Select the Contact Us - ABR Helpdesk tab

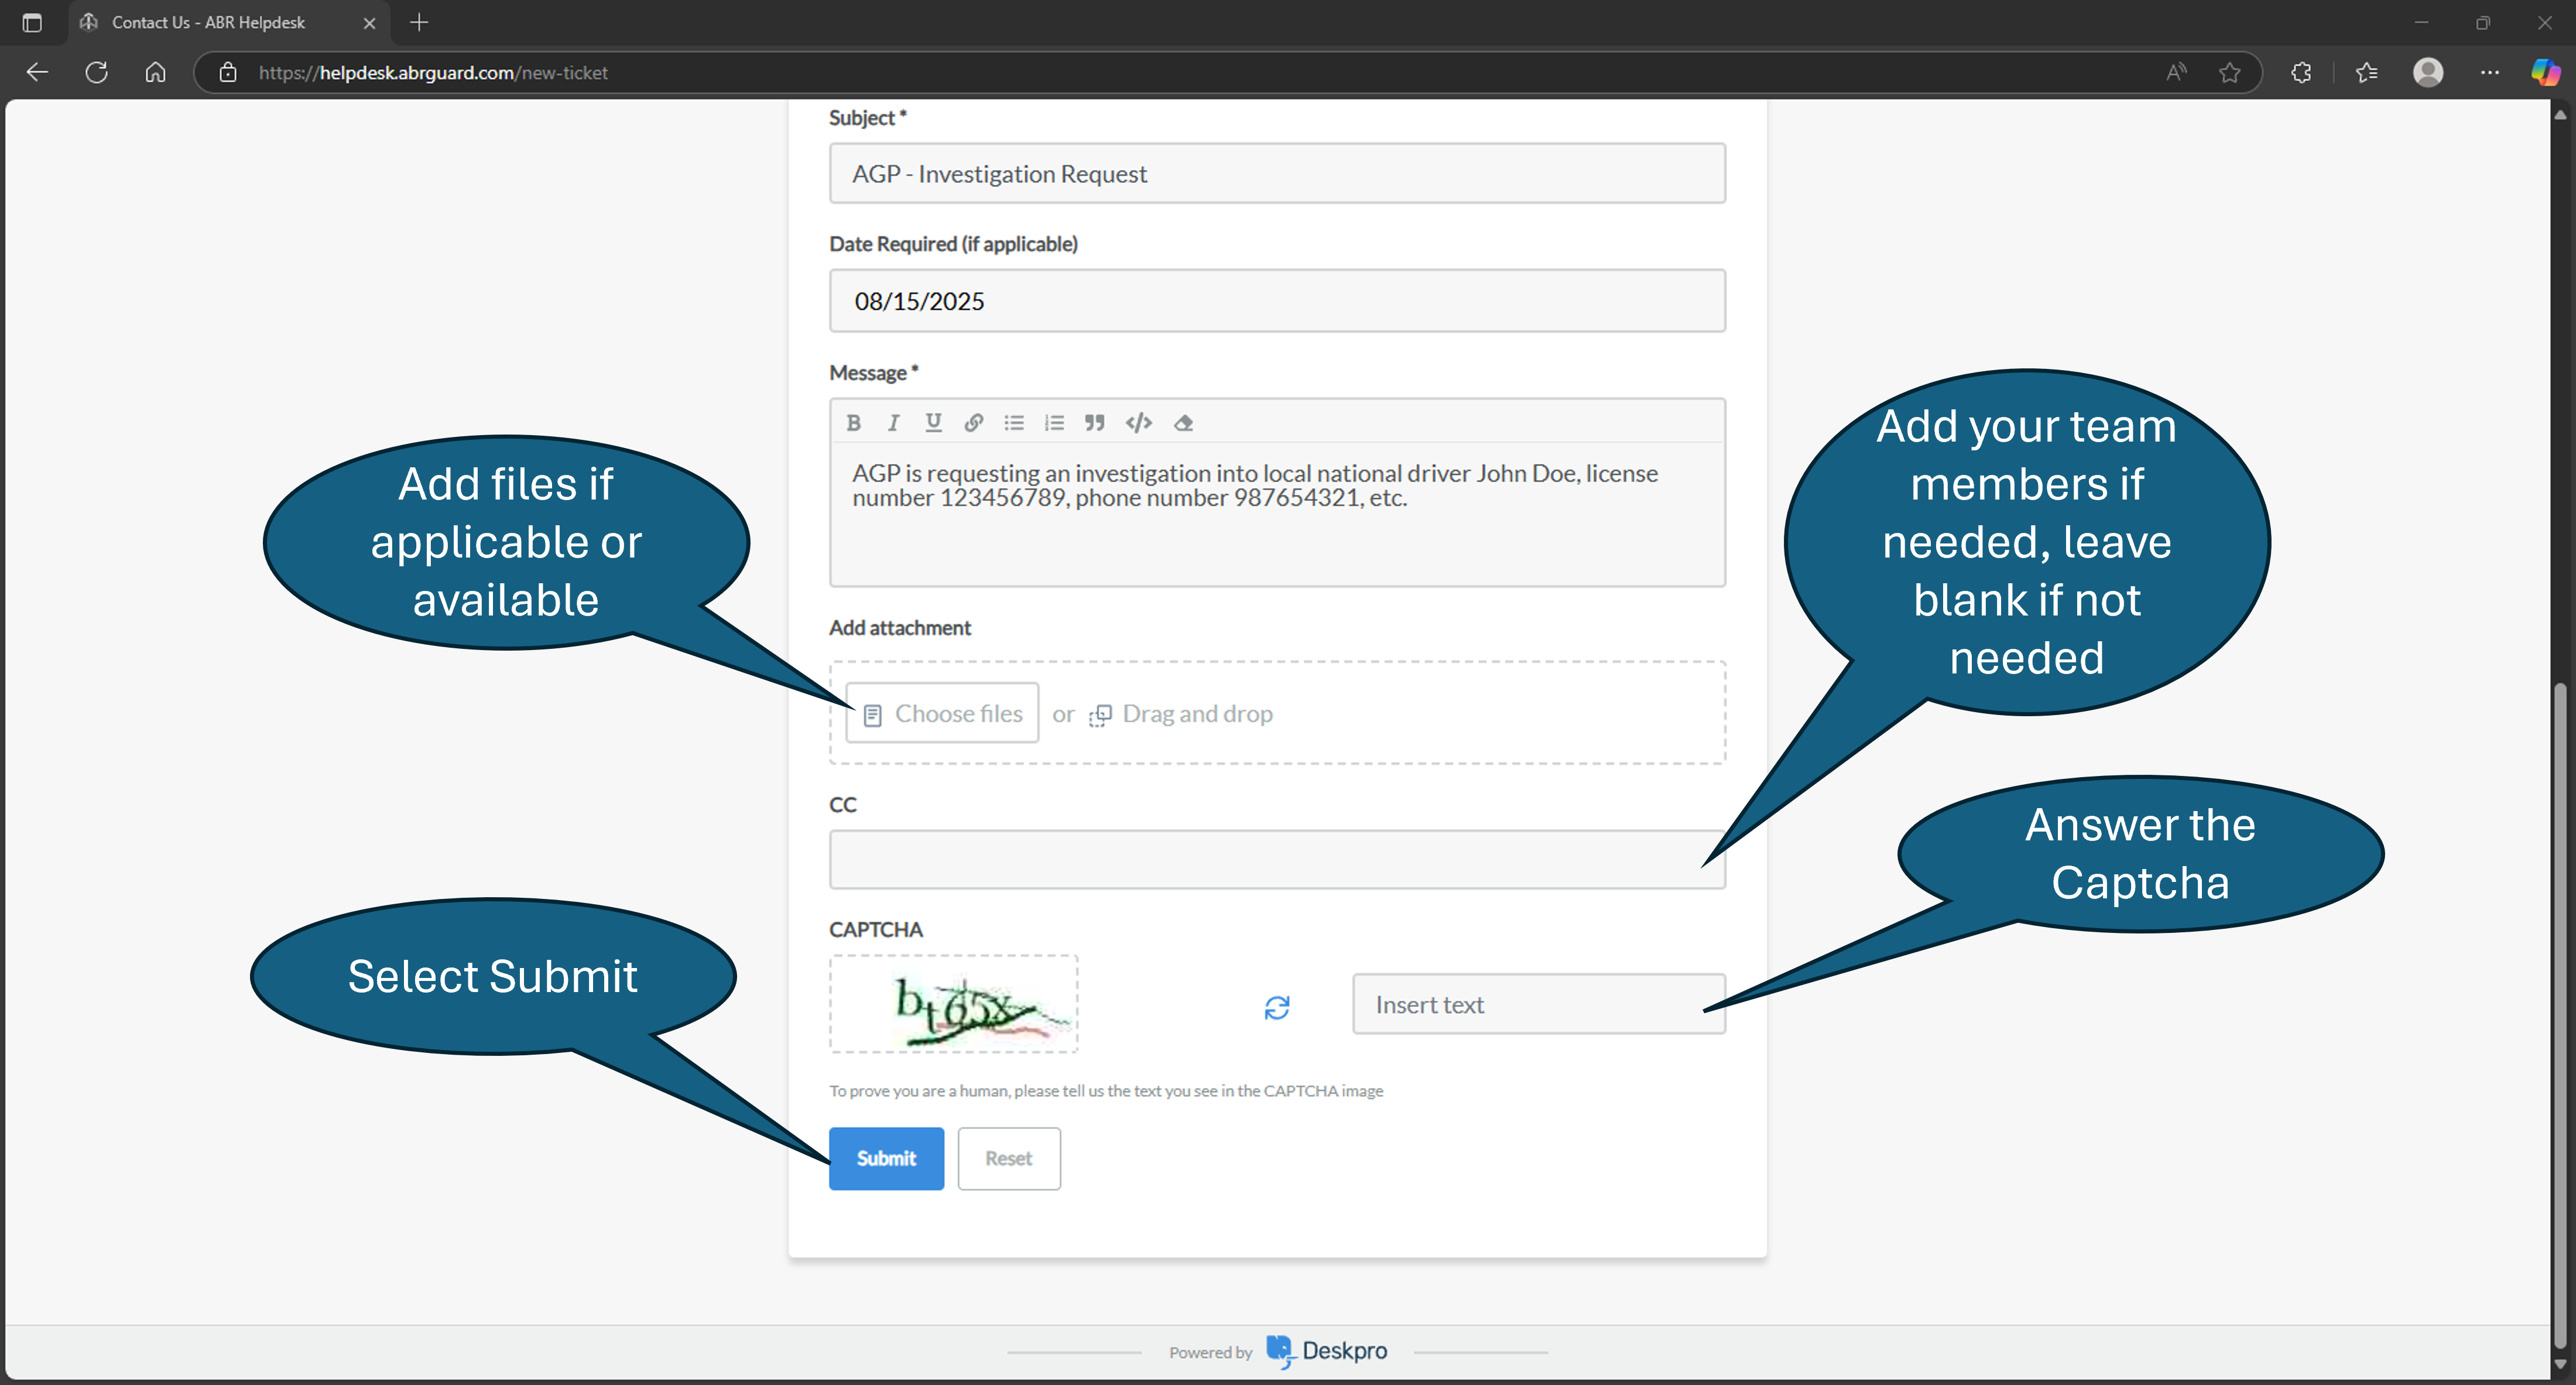coord(229,23)
